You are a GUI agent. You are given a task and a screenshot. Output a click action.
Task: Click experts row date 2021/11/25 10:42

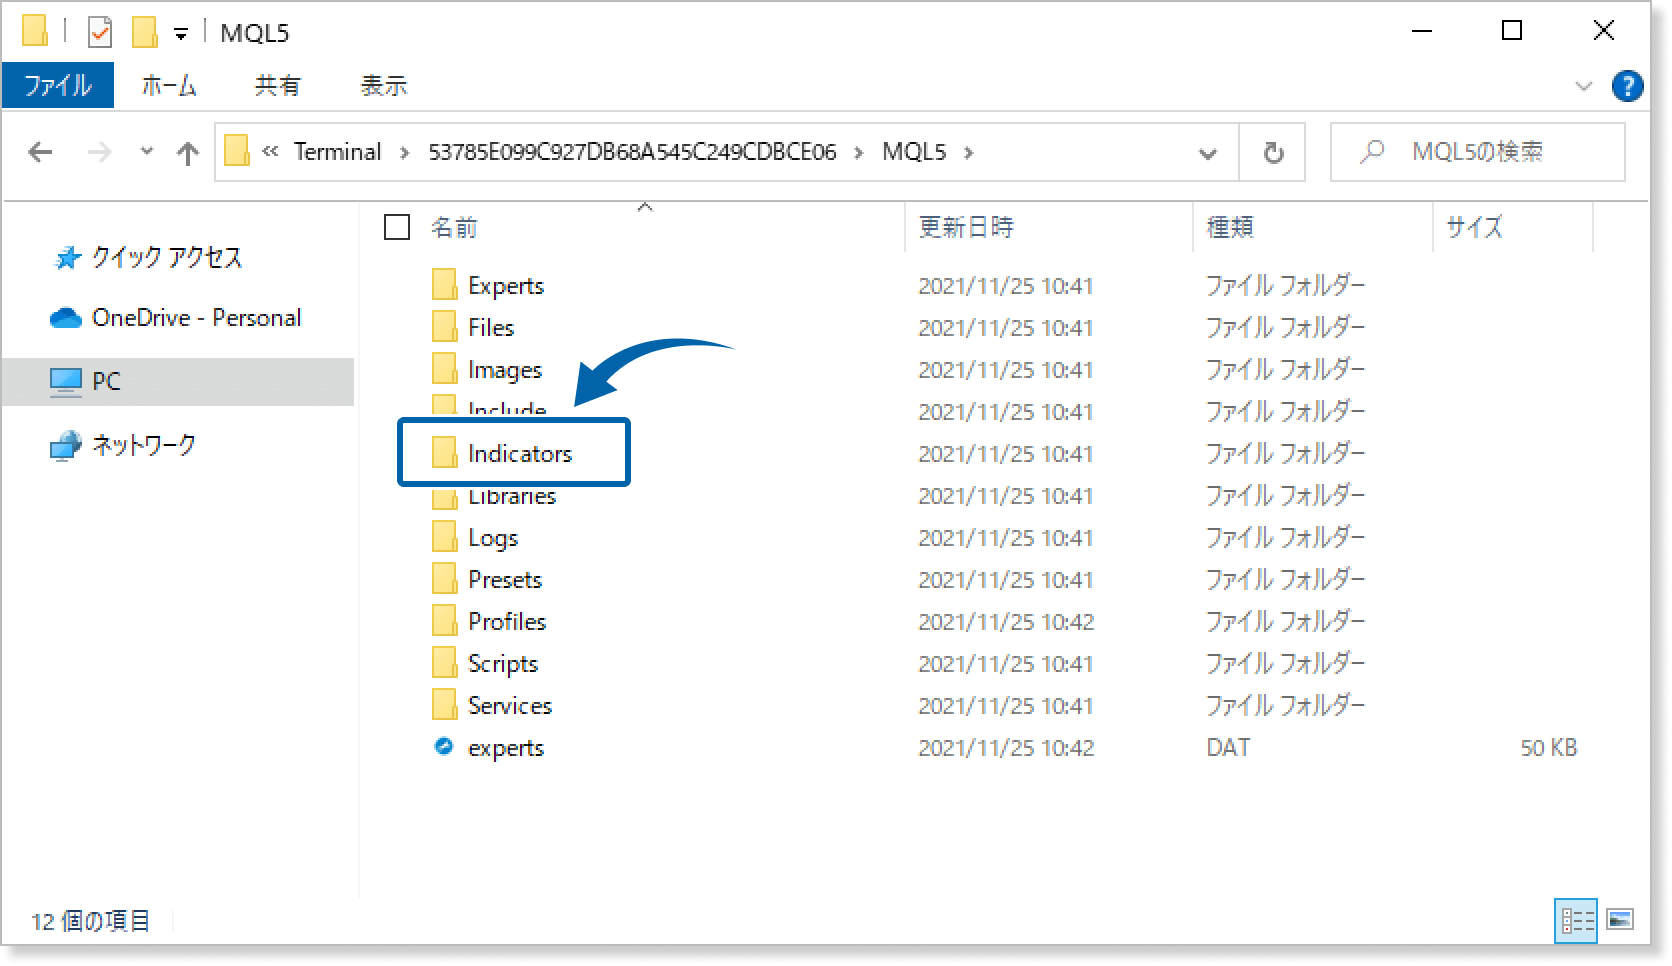[1006, 748]
